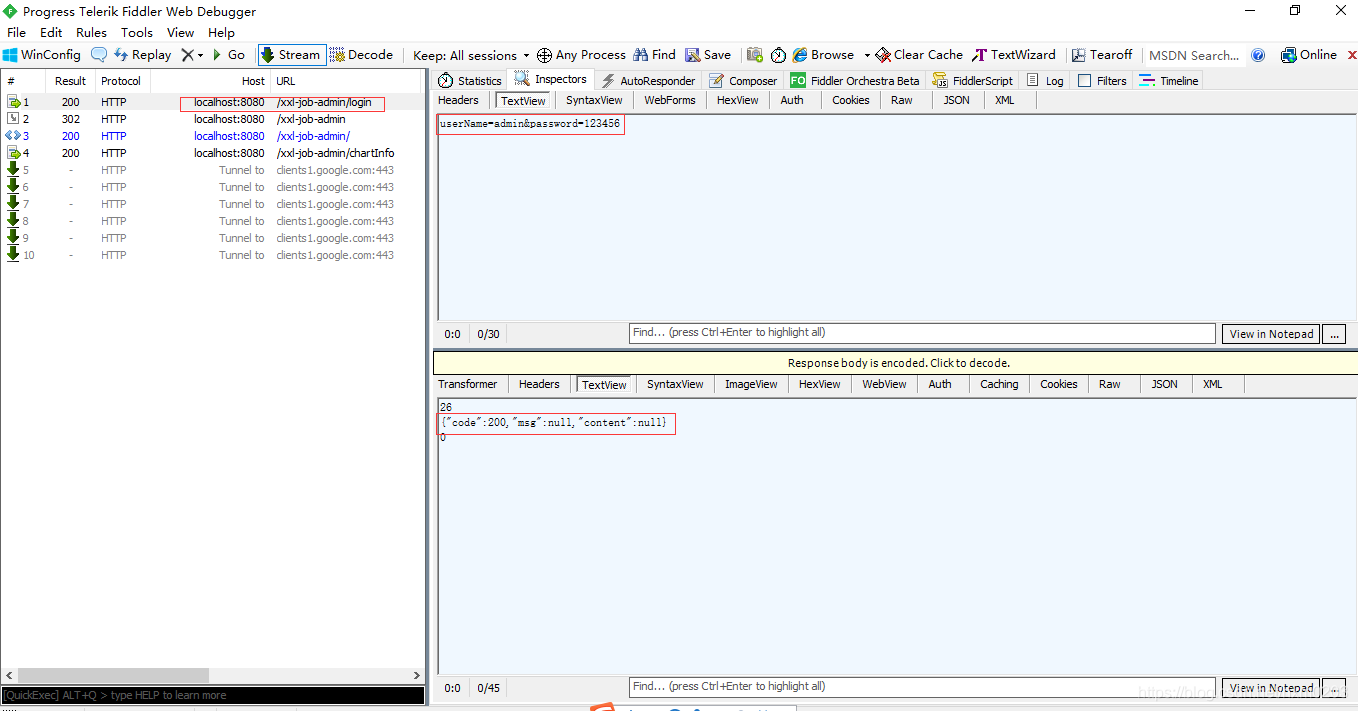Image resolution: width=1358 pixels, height=711 pixels.
Task: Select response ImageView tab
Action: [x=751, y=384]
